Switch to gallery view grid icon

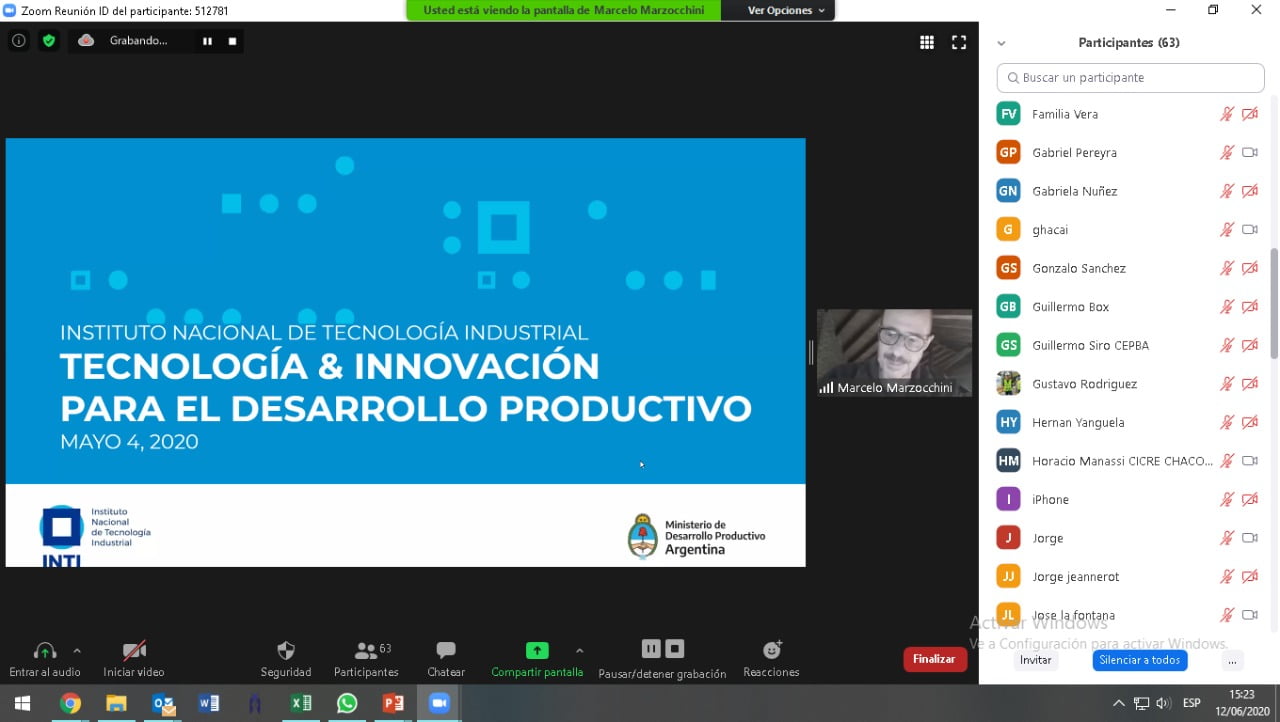point(927,42)
